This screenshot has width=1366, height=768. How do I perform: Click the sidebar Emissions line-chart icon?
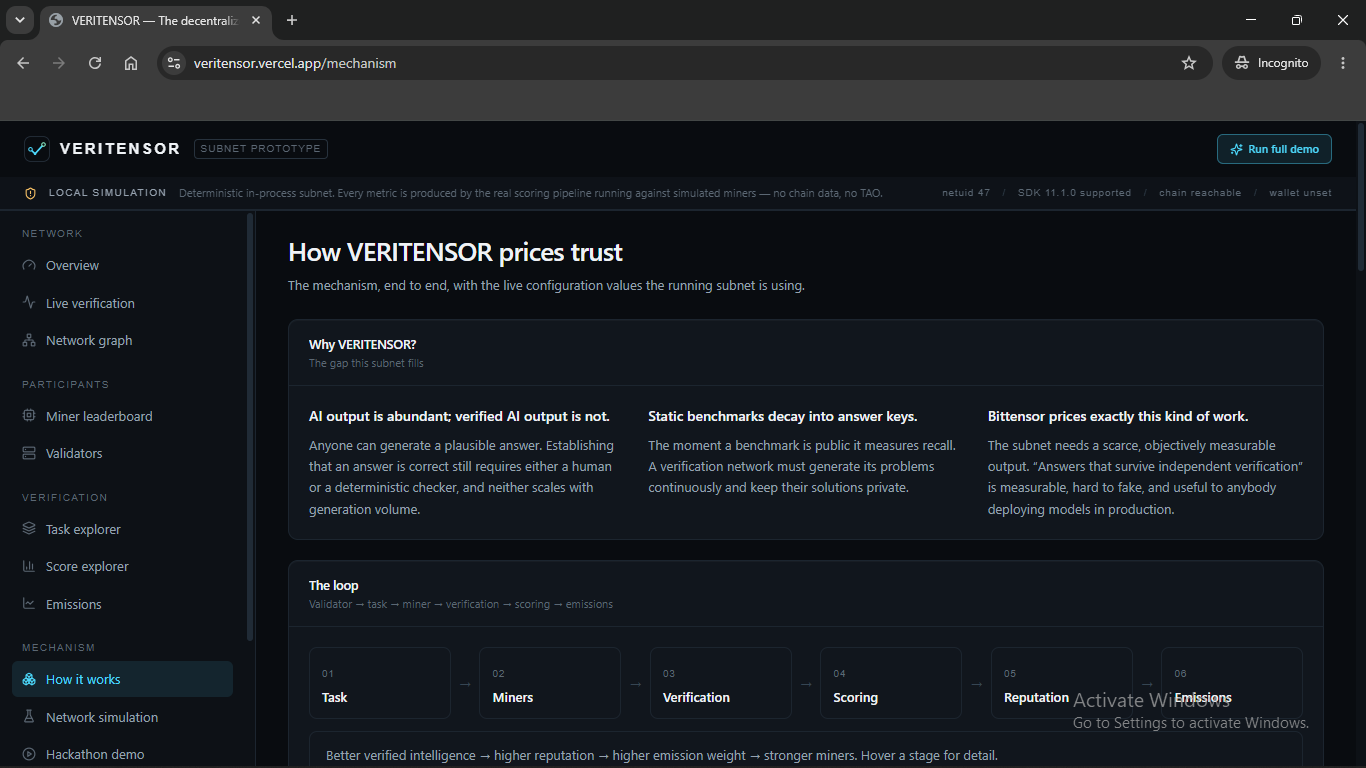29,604
